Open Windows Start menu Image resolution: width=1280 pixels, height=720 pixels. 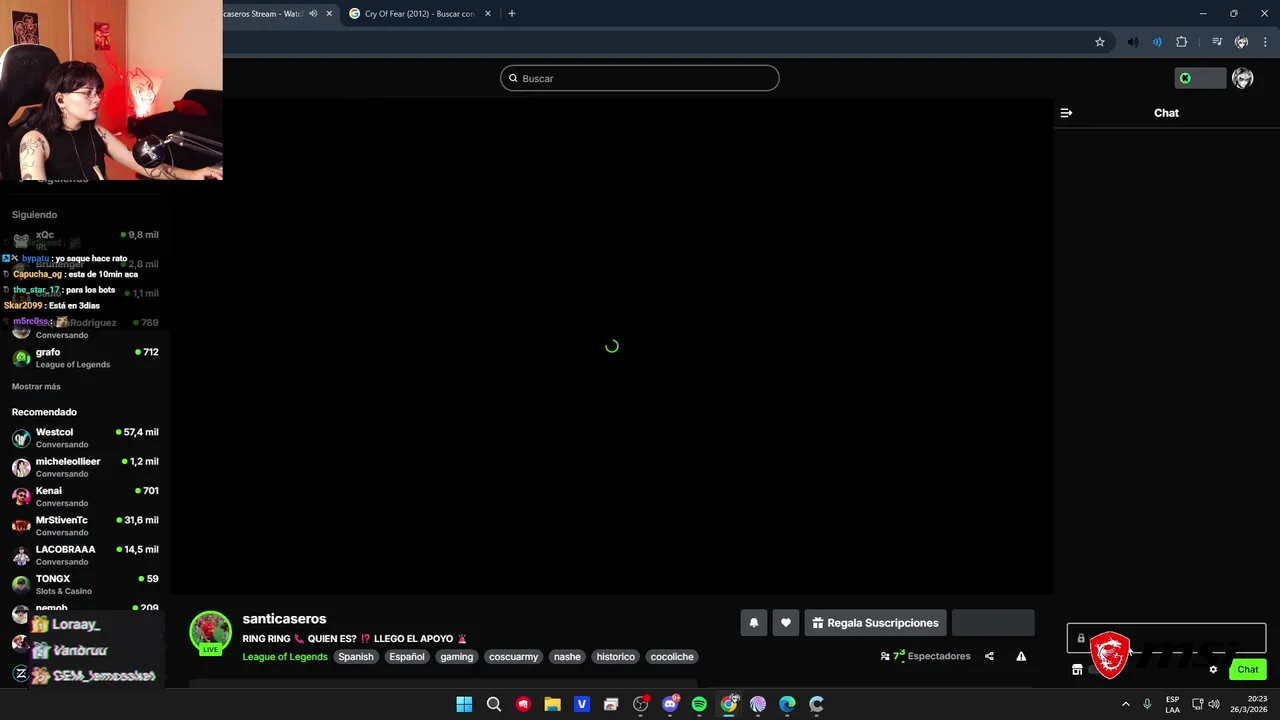(464, 704)
